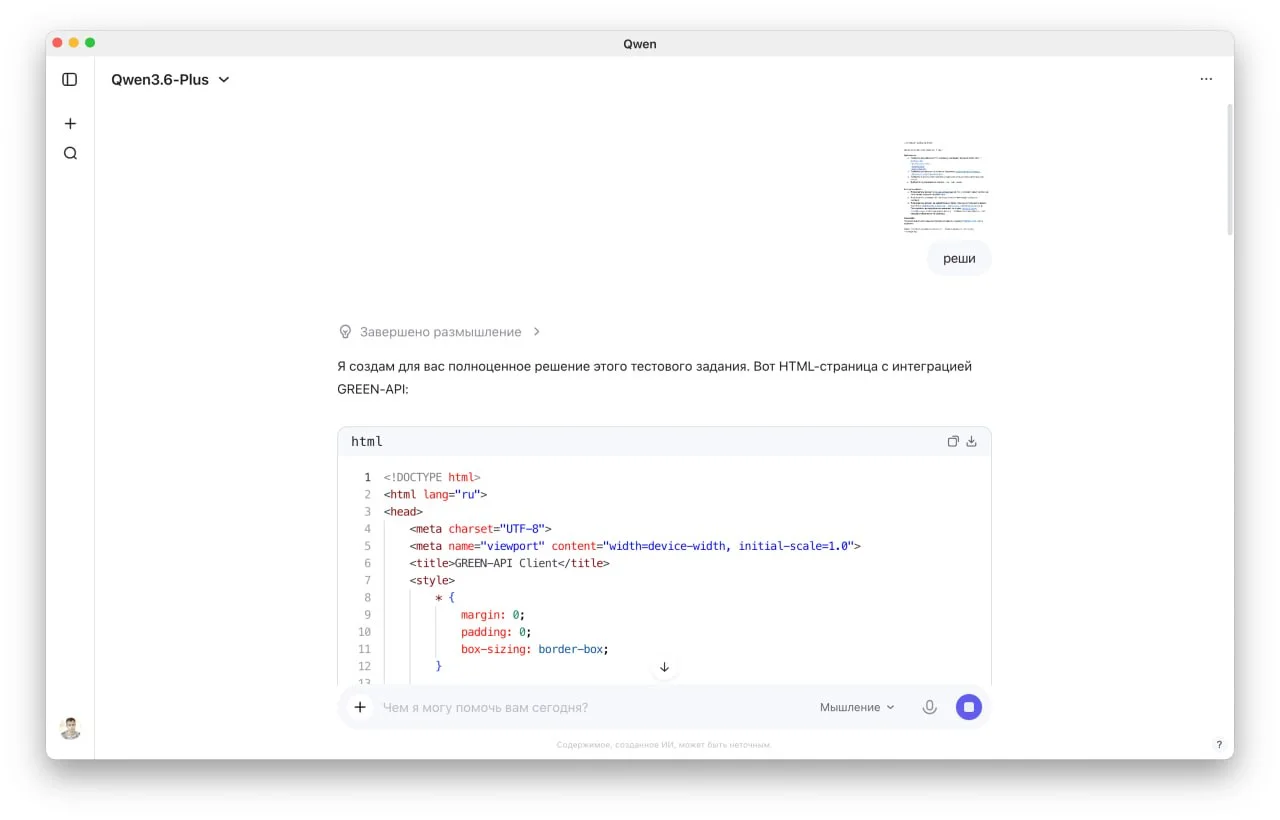
Task: Stop response generation button
Action: point(968,707)
